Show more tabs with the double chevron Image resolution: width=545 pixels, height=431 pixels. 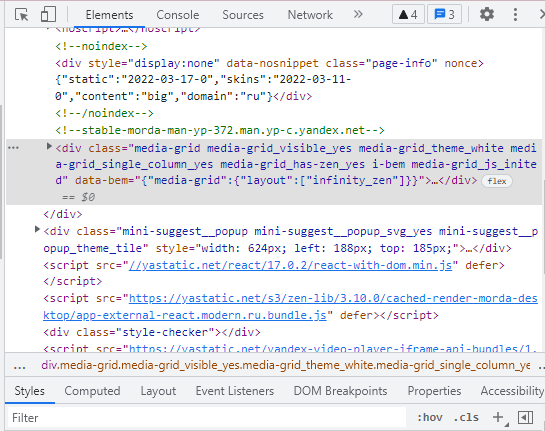point(358,15)
